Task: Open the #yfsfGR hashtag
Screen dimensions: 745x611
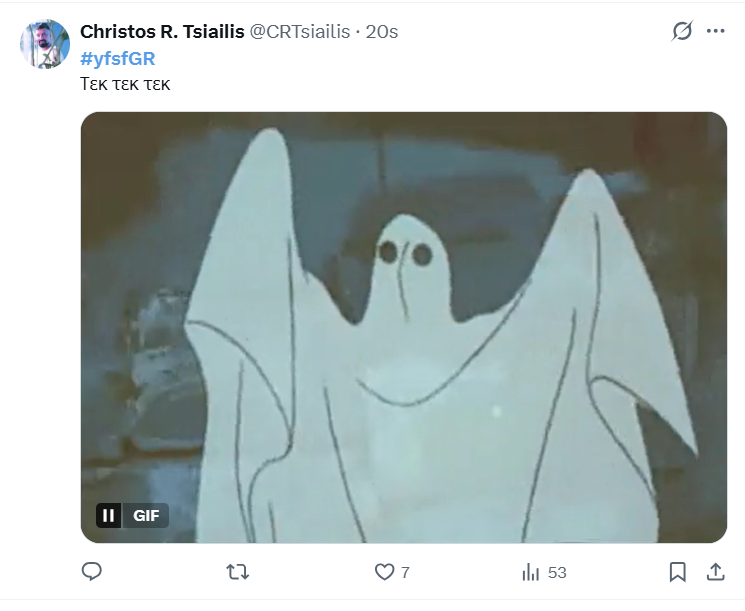Action: point(118,59)
